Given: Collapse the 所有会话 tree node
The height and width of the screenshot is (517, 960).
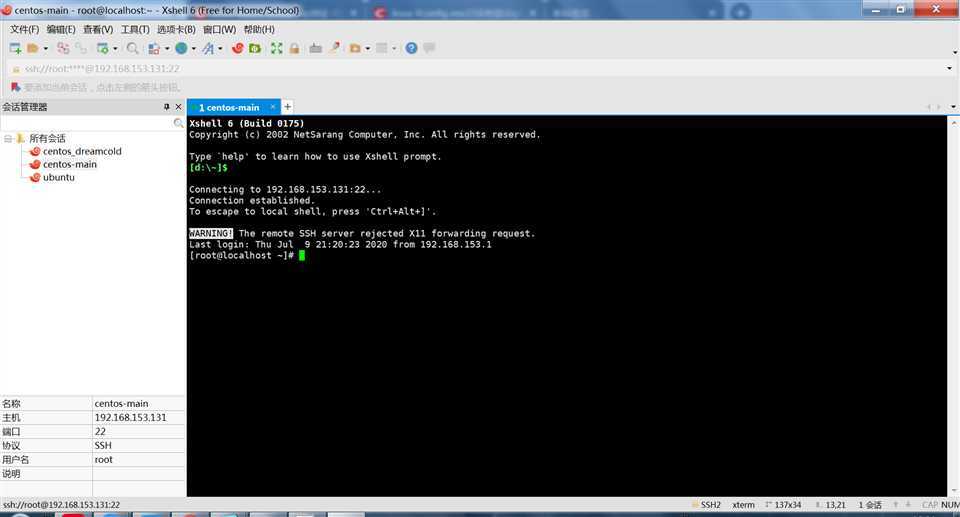Looking at the screenshot, I should click(x=8, y=138).
